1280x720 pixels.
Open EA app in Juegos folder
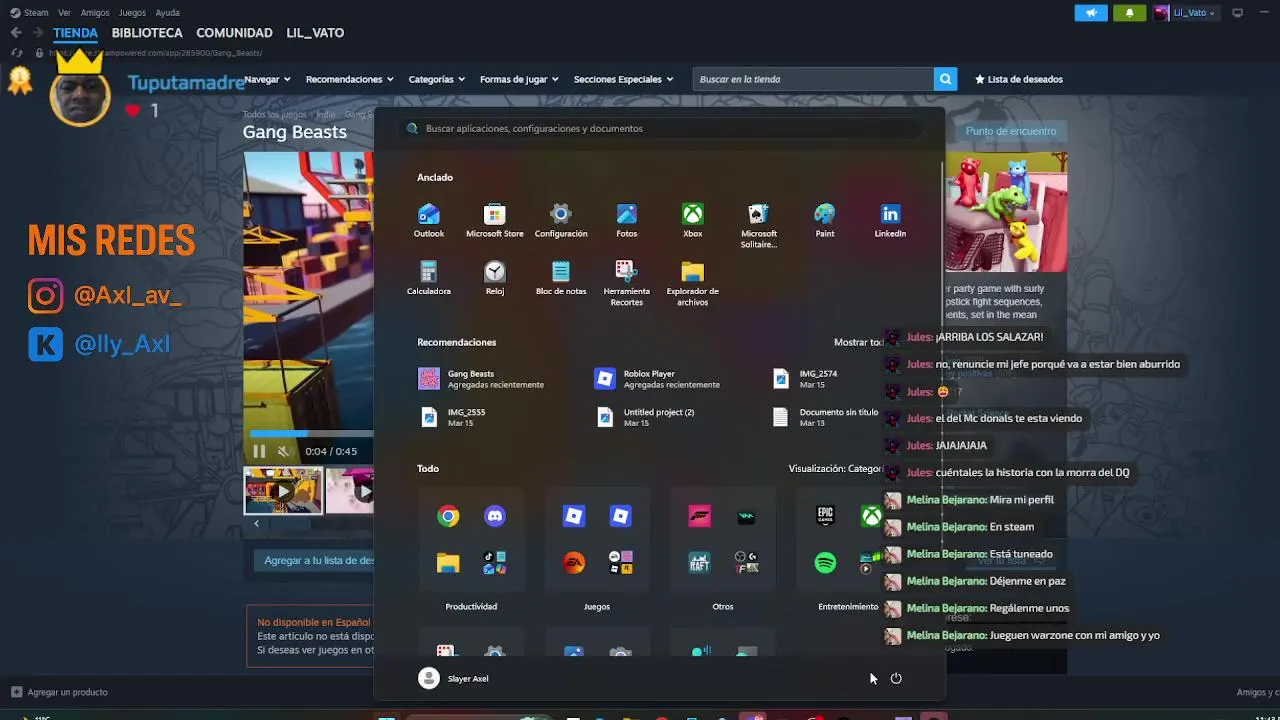pos(574,563)
